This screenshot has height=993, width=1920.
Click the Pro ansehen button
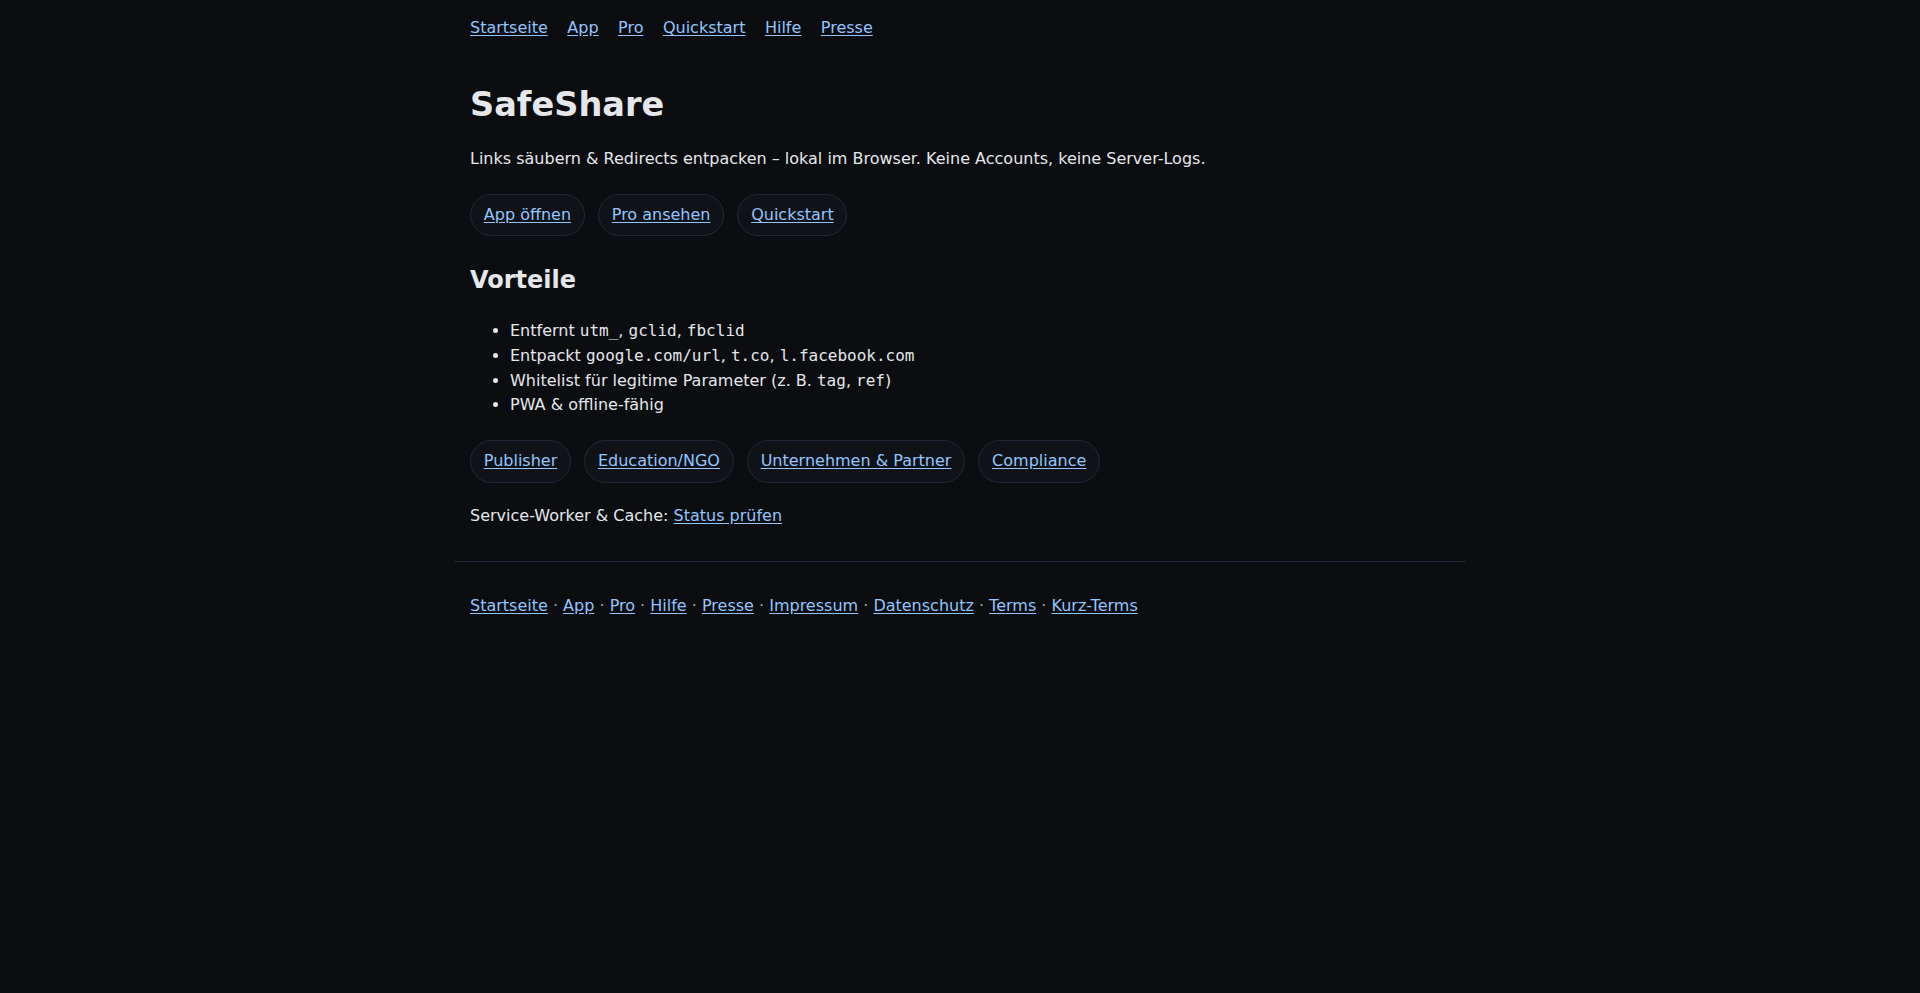tap(660, 214)
